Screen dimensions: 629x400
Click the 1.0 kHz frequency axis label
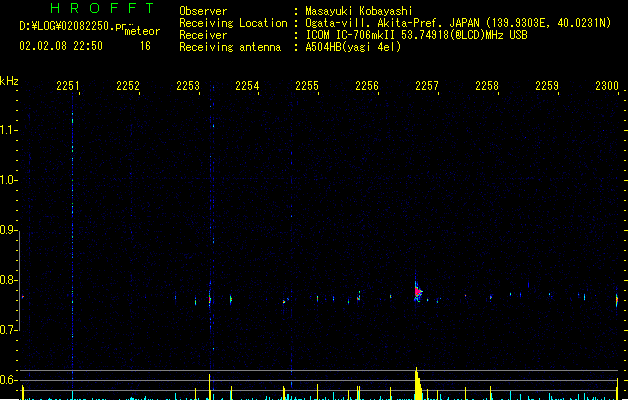pyautogui.click(x=8, y=180)
